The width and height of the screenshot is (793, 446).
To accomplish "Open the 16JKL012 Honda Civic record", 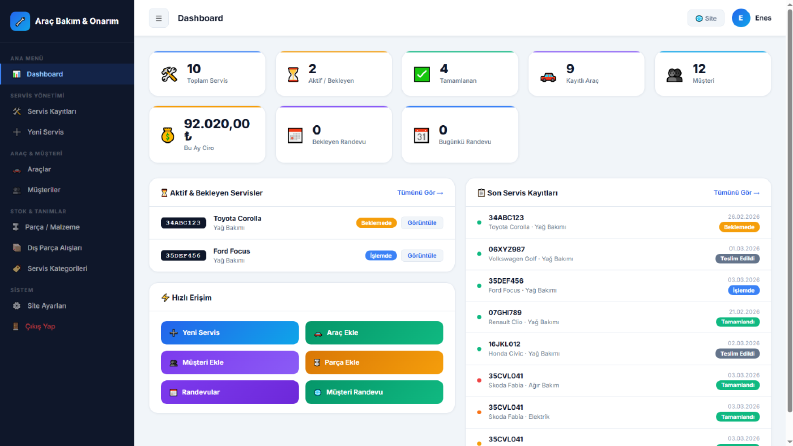I will click(618, 349).
